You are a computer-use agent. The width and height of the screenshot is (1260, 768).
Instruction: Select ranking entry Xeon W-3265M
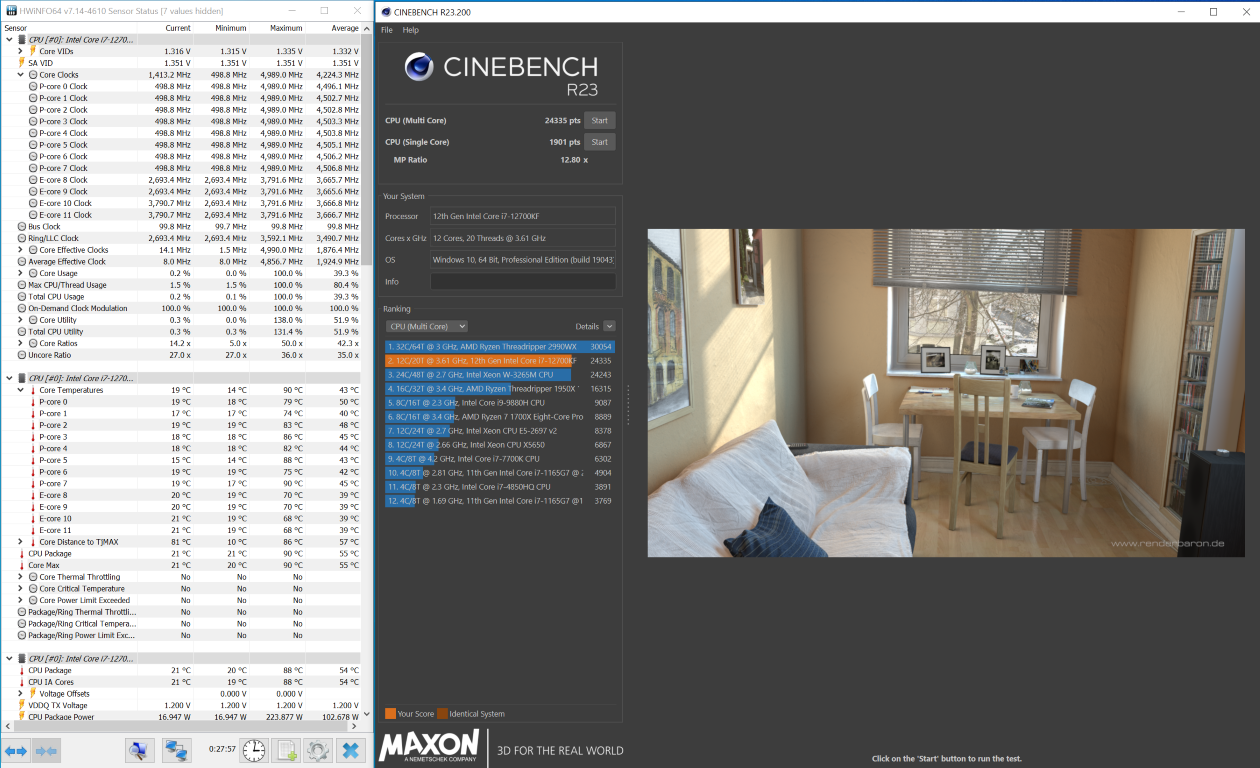point(500,375)
